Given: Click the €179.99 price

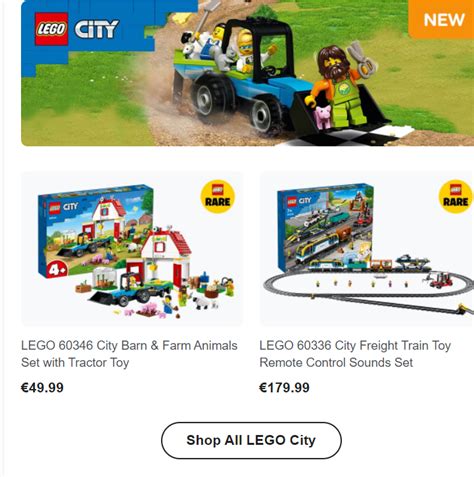Looking at the screenshot, I should point(284,387).
